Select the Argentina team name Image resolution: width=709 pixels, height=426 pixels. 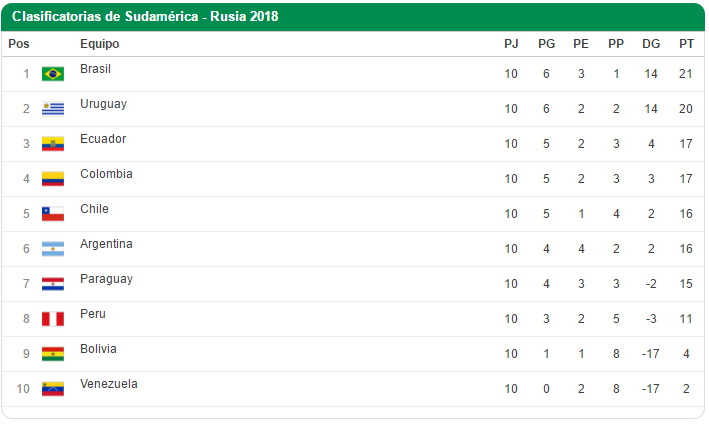coord(106,244)
